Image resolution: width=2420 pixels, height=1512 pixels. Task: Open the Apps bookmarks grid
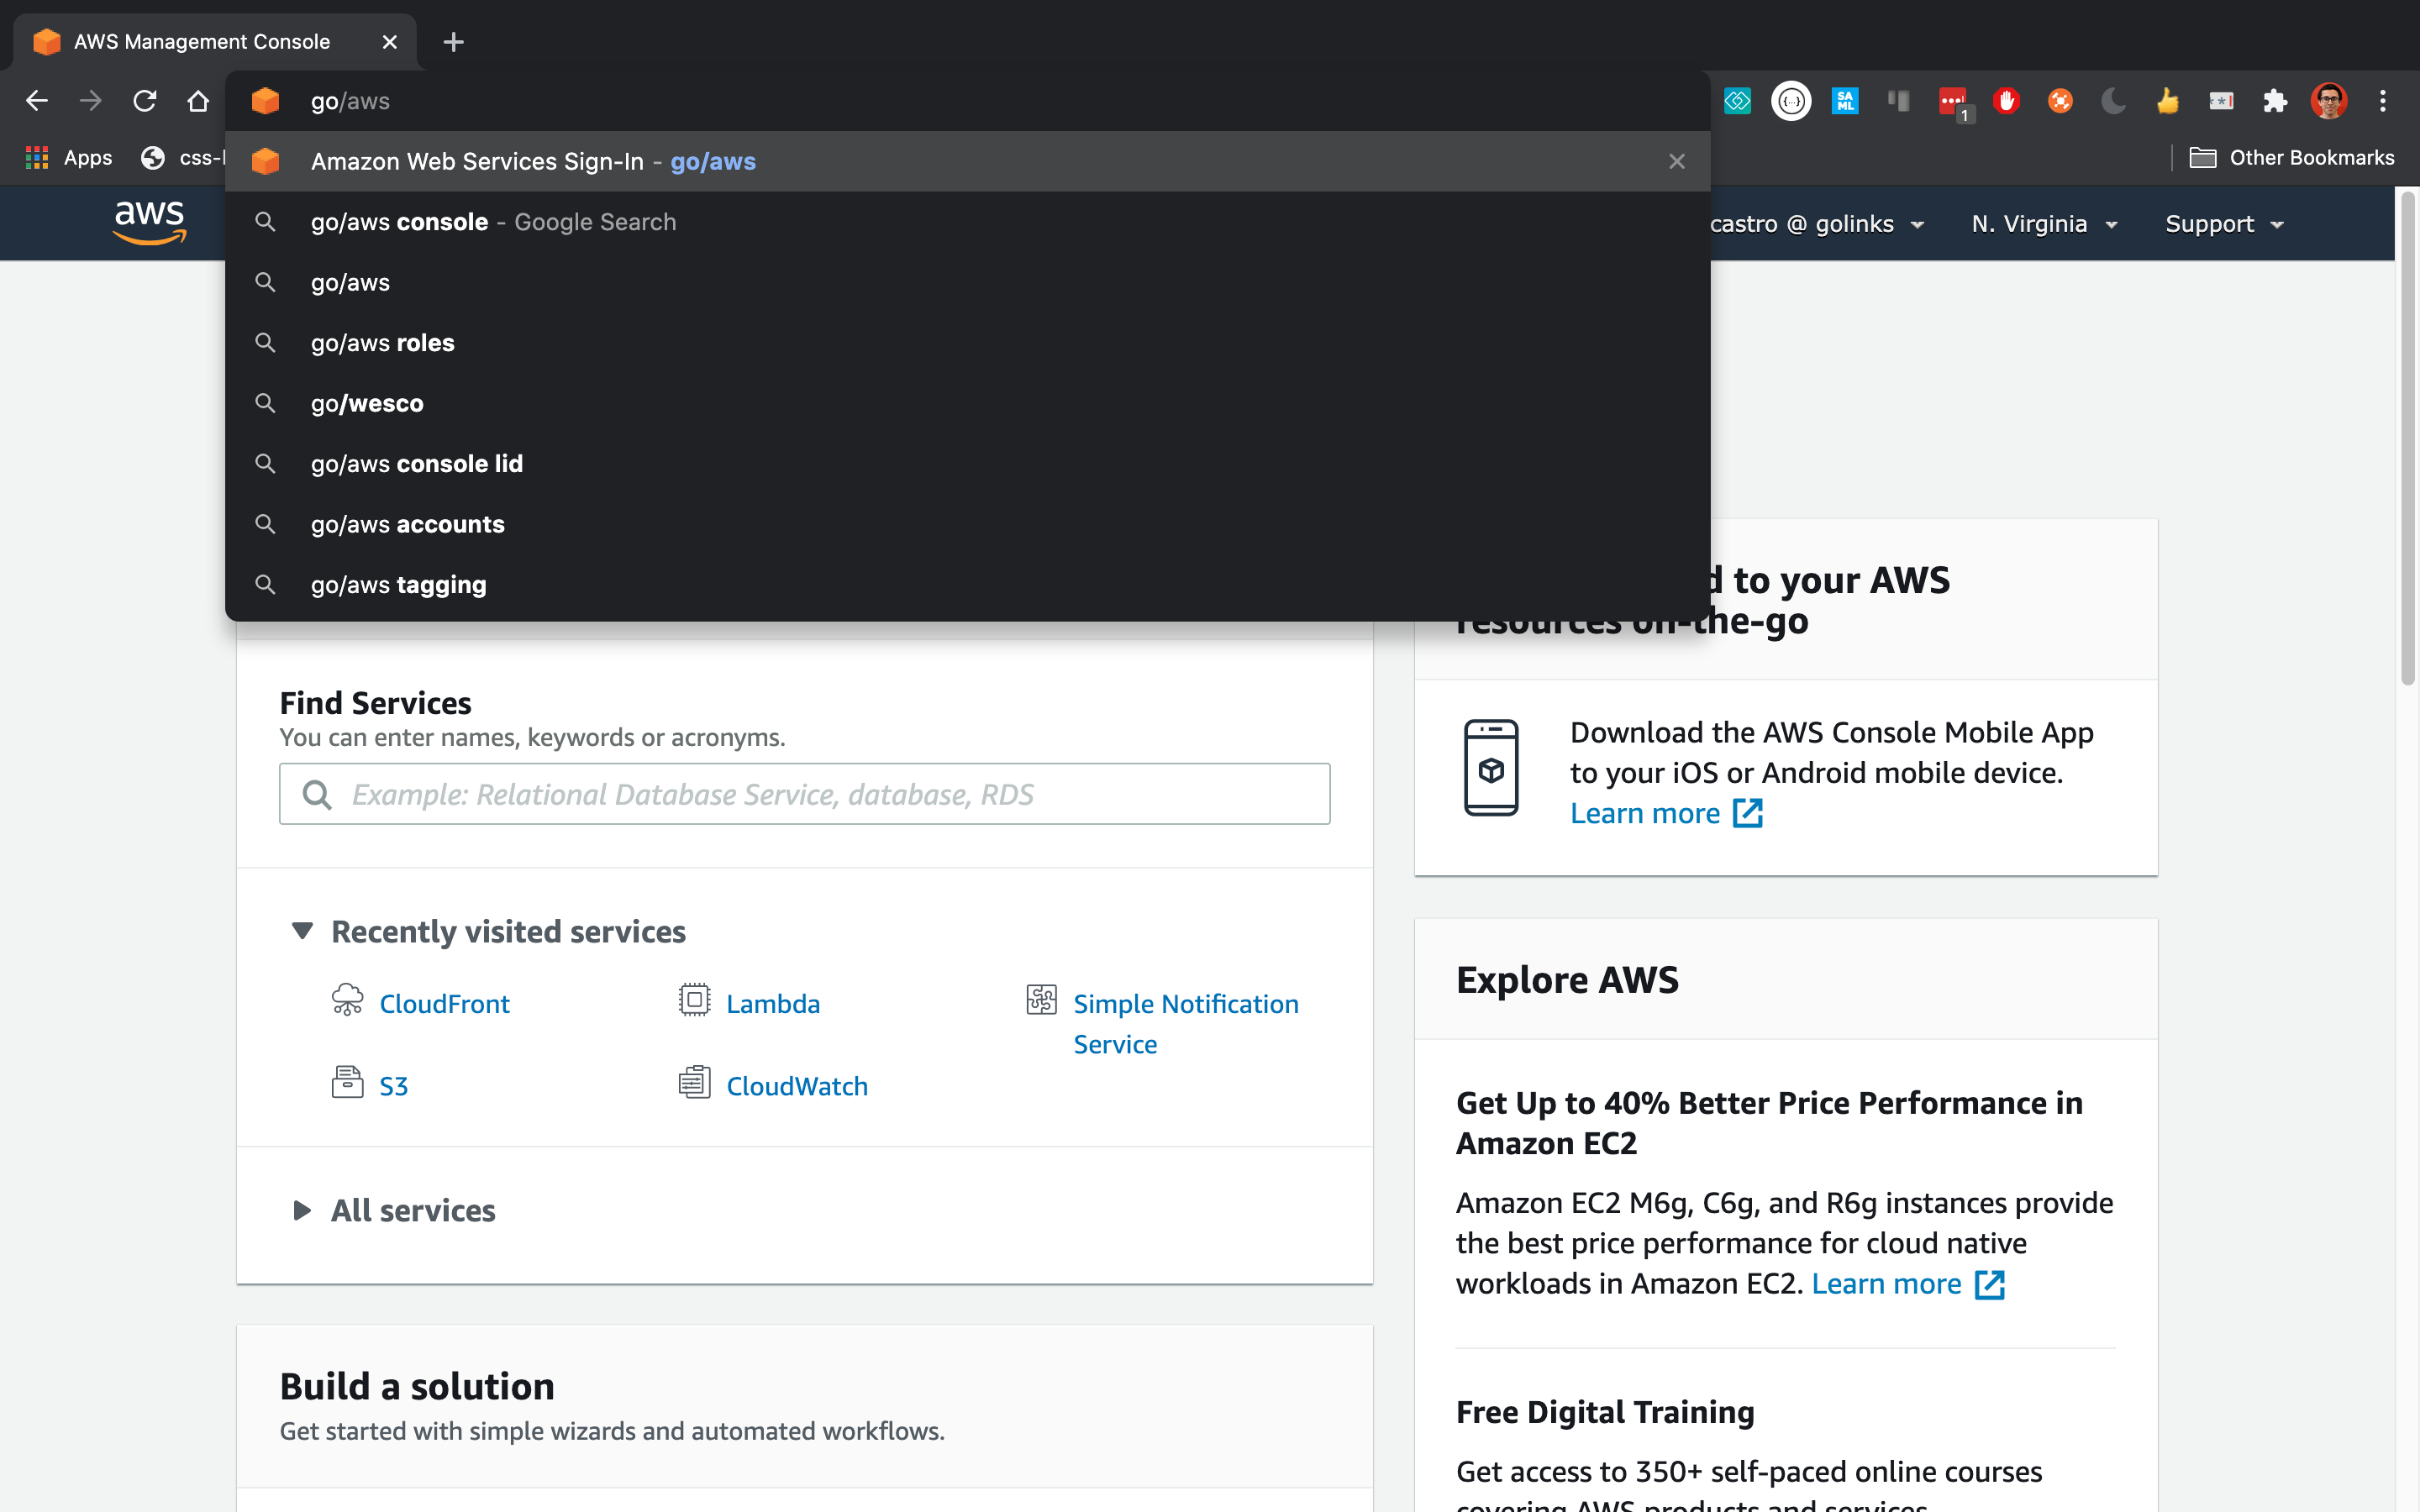(x=38, y=158)
